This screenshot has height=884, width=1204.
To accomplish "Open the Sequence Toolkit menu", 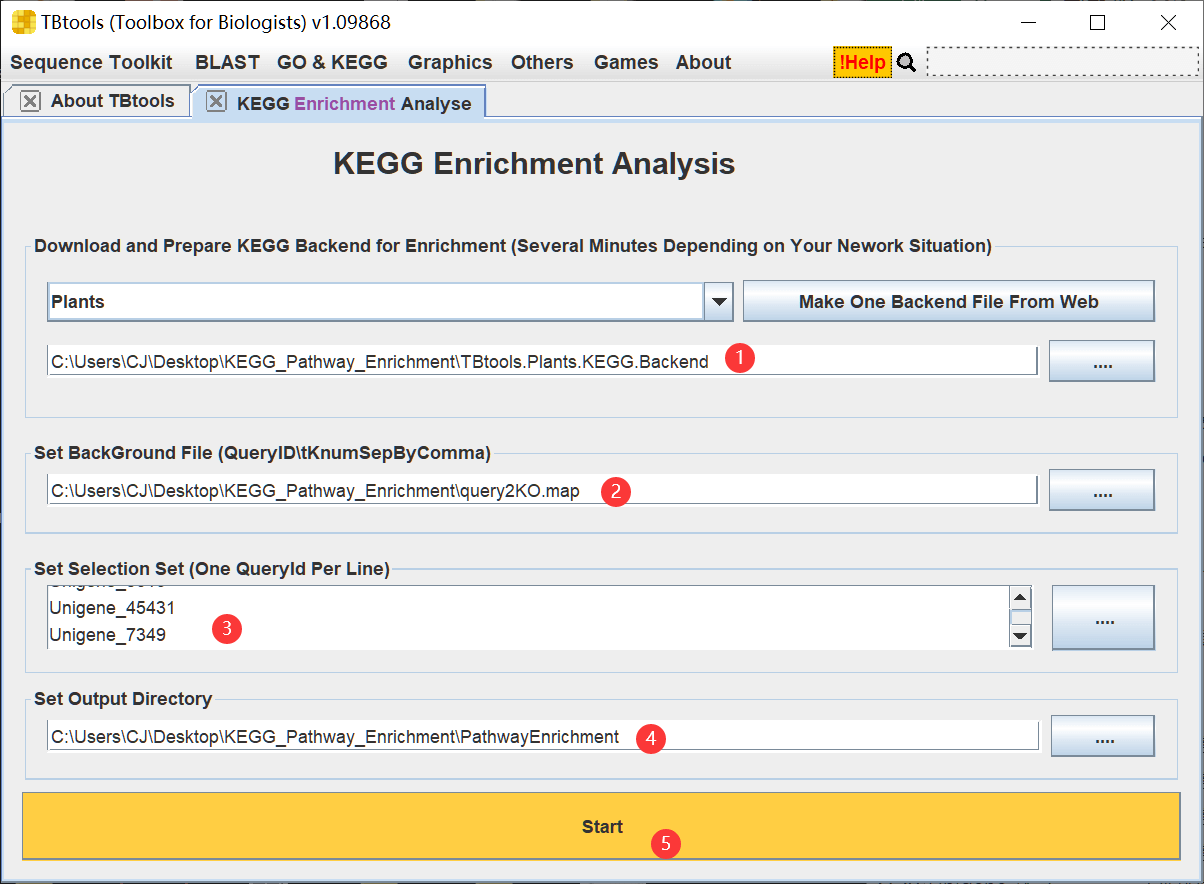I will coord(91,62).
